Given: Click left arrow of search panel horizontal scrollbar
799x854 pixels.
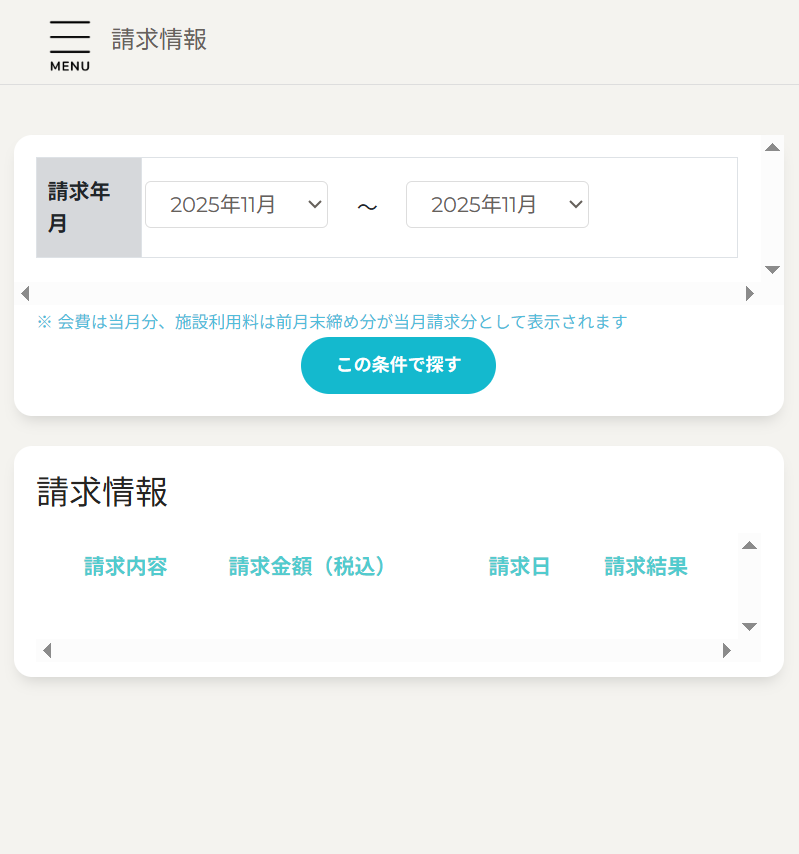Looking at the screenshot, I should pyautogui.click(x=25, y=293).
